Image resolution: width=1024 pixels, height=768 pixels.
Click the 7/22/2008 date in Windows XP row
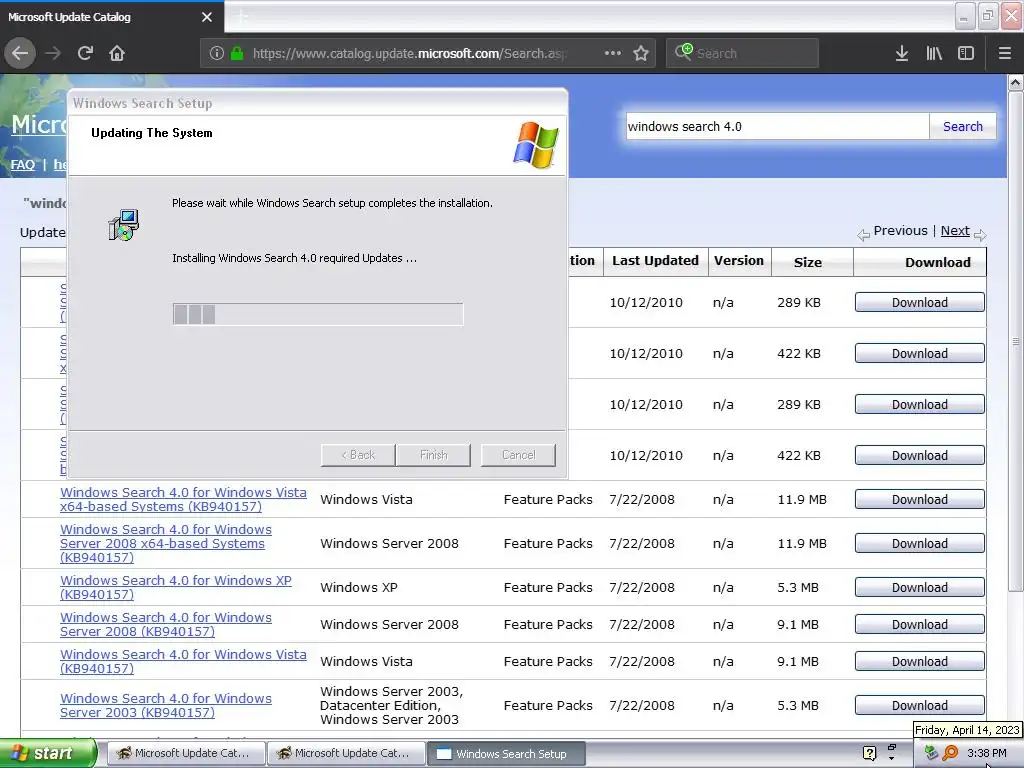coord(642,587)
